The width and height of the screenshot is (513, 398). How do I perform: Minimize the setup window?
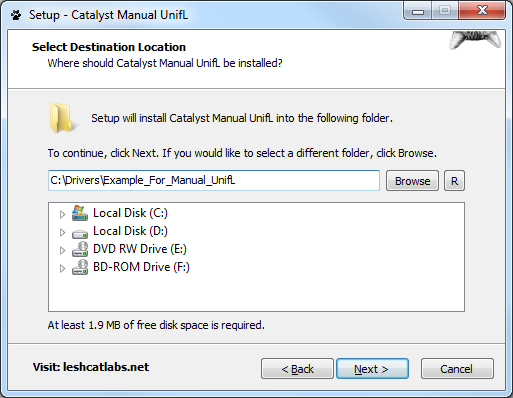coord(418,12)
